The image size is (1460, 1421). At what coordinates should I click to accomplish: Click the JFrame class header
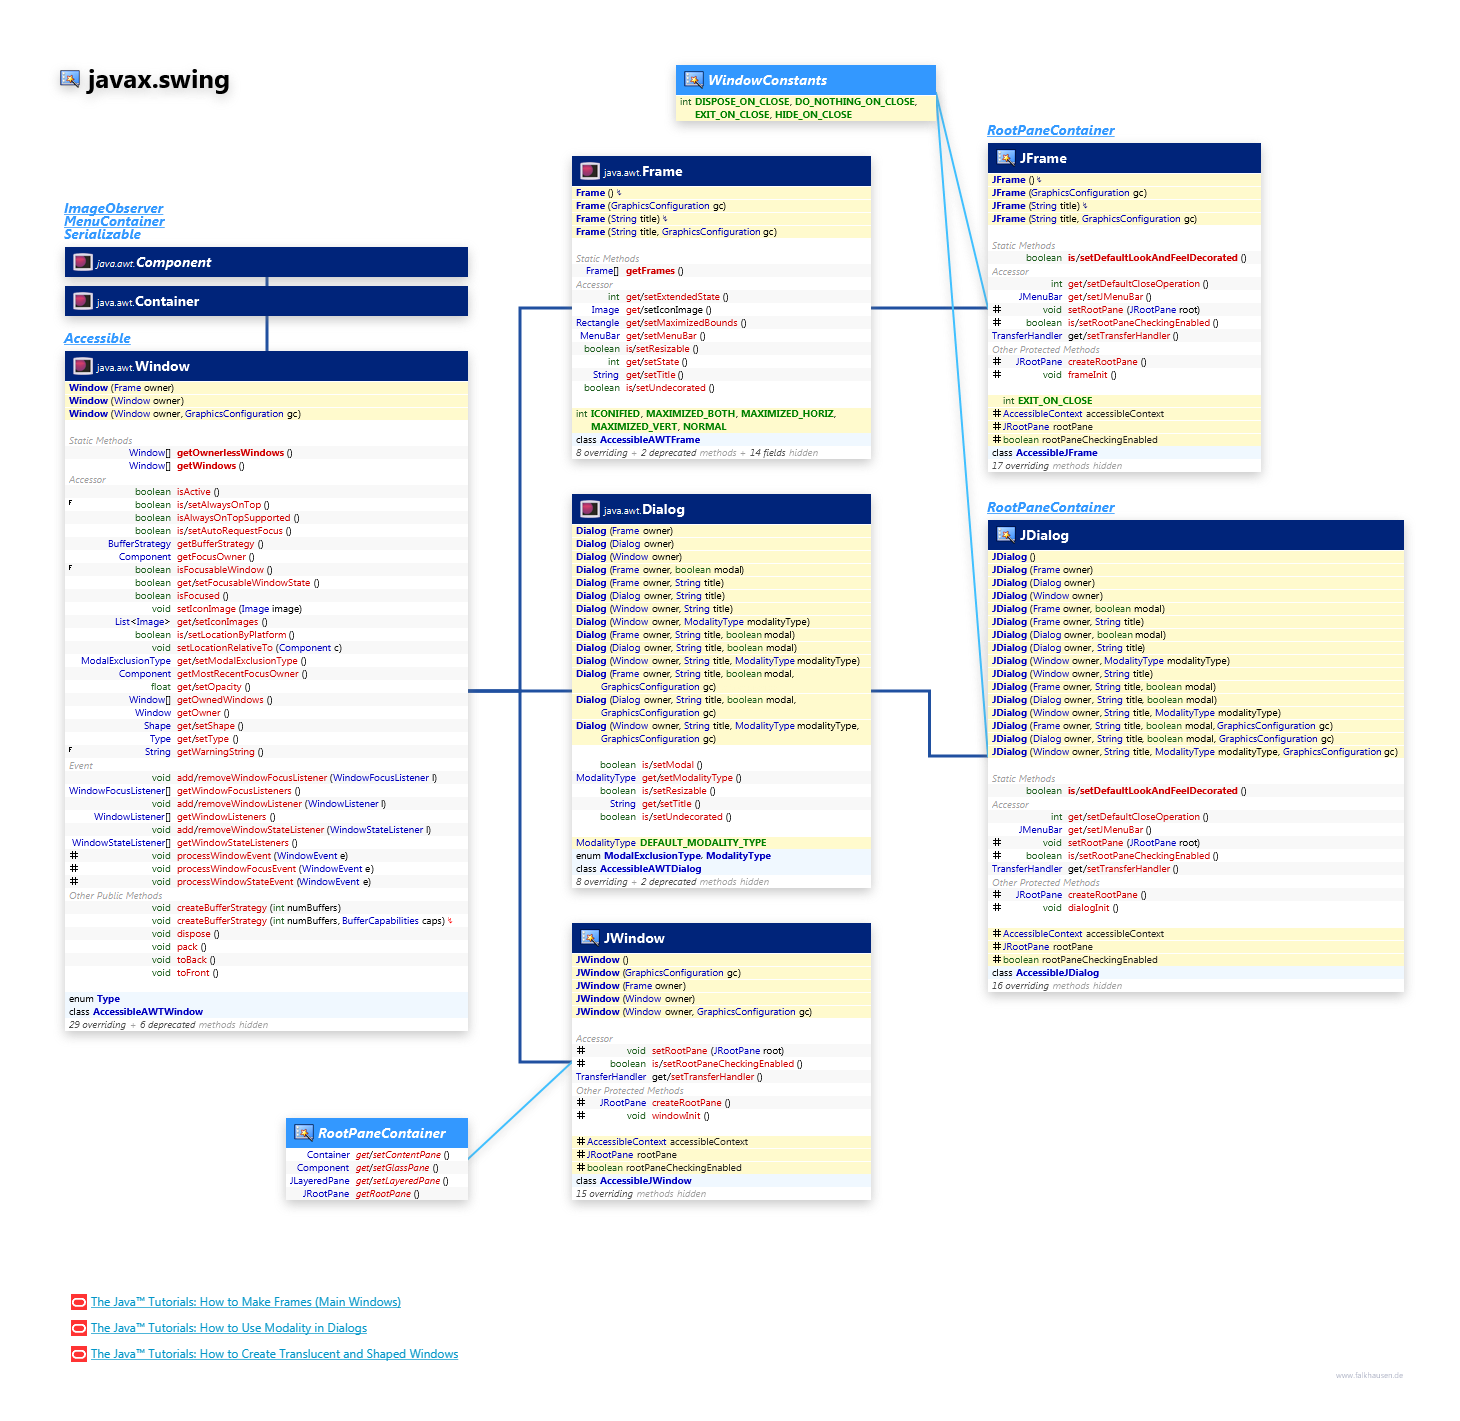(x=1124, y=158)
